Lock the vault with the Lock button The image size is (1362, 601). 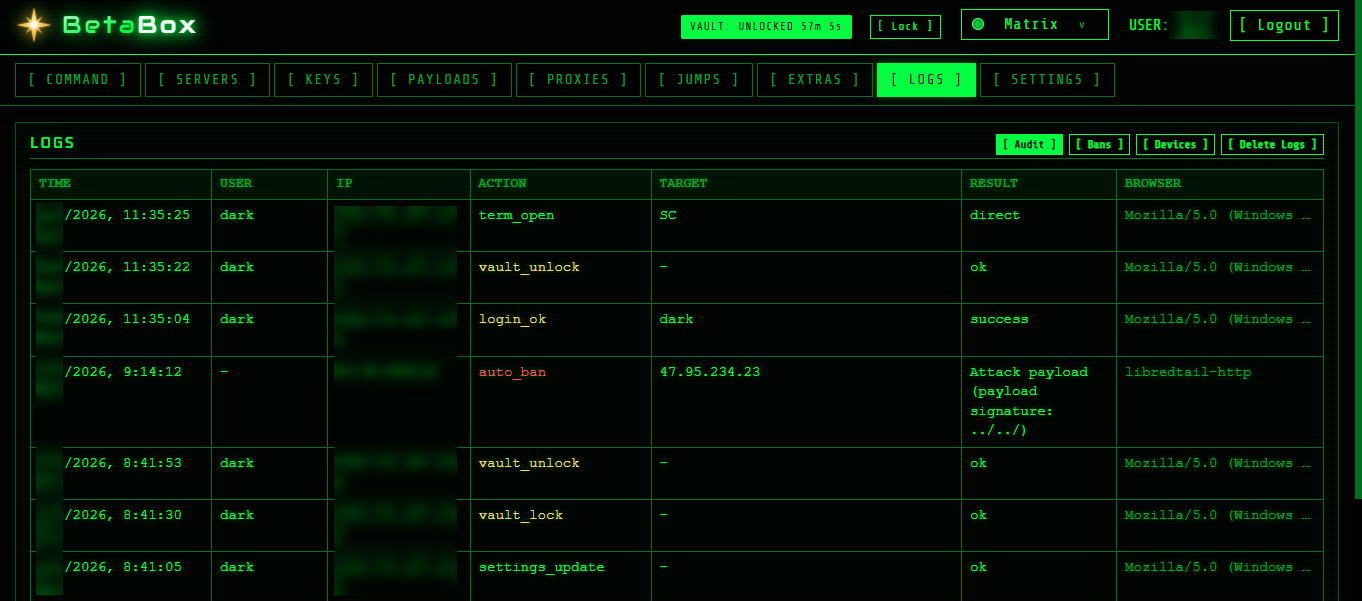[x=905, y=27]
